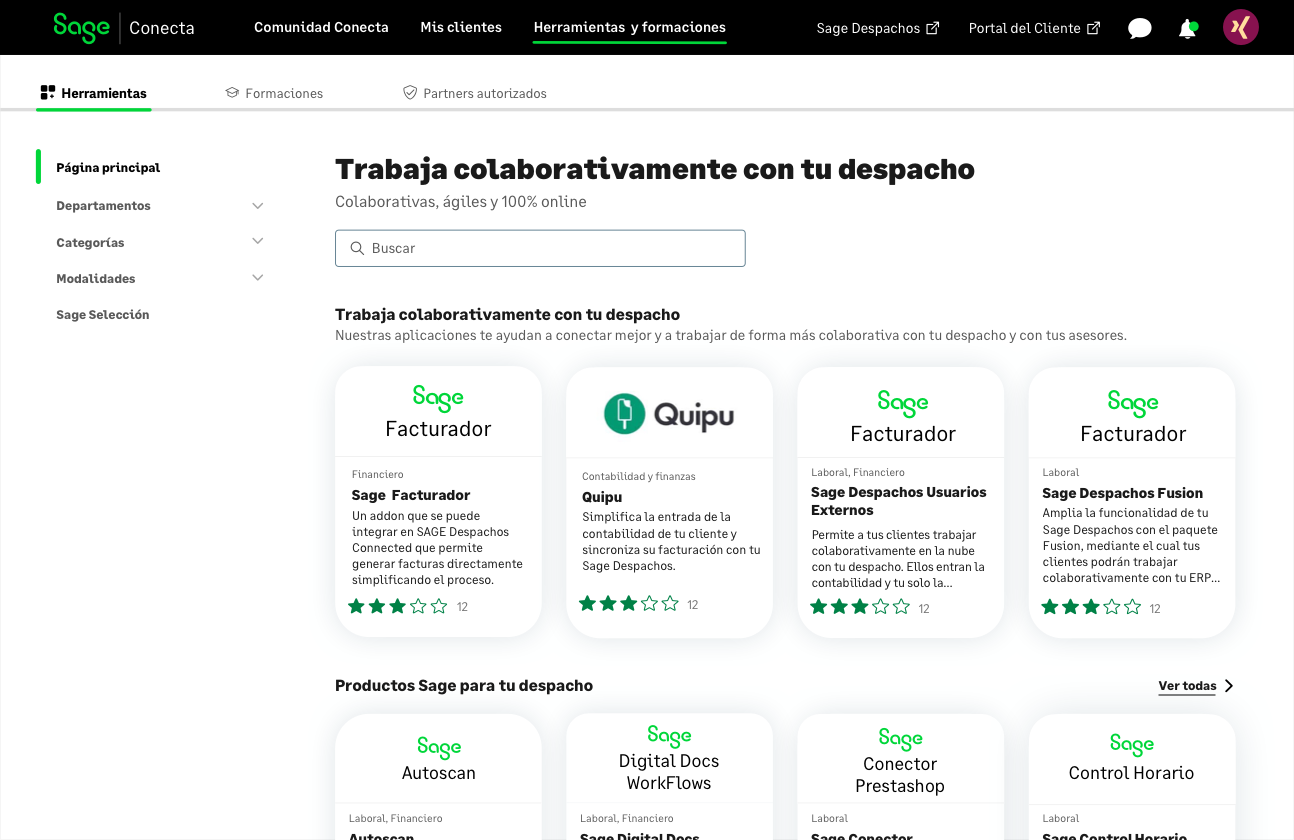Click the Ver todas link
1294x840 pixels.
(x=1187, y=686)
